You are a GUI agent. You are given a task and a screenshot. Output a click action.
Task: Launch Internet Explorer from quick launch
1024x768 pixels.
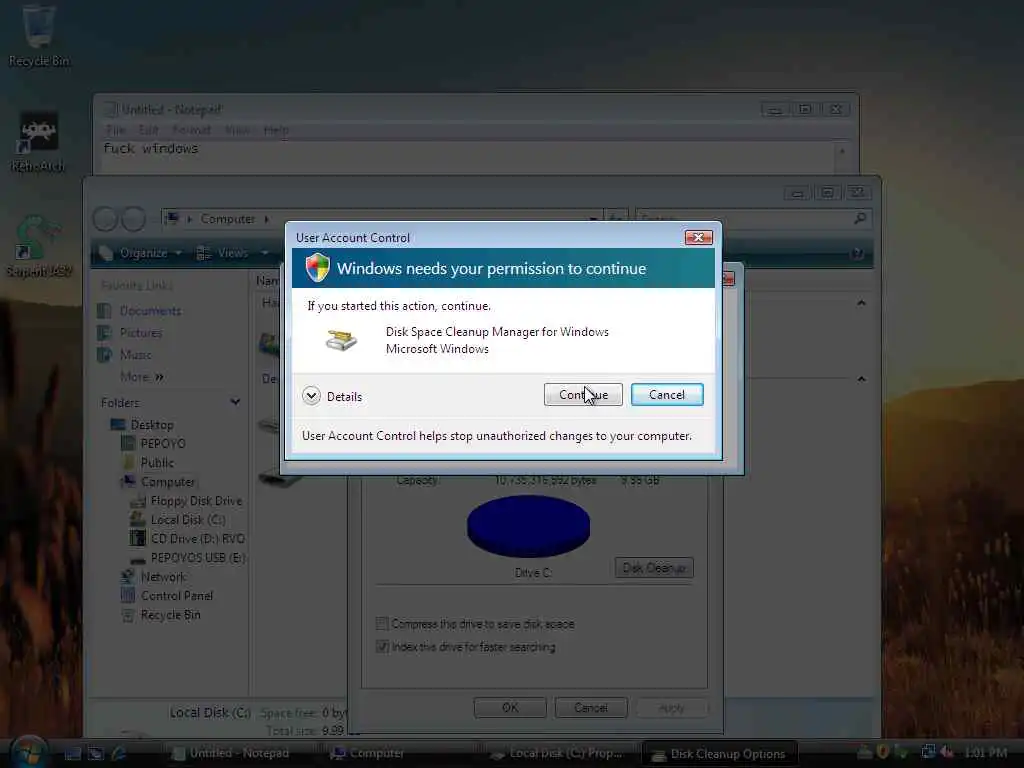click(119, 754)
